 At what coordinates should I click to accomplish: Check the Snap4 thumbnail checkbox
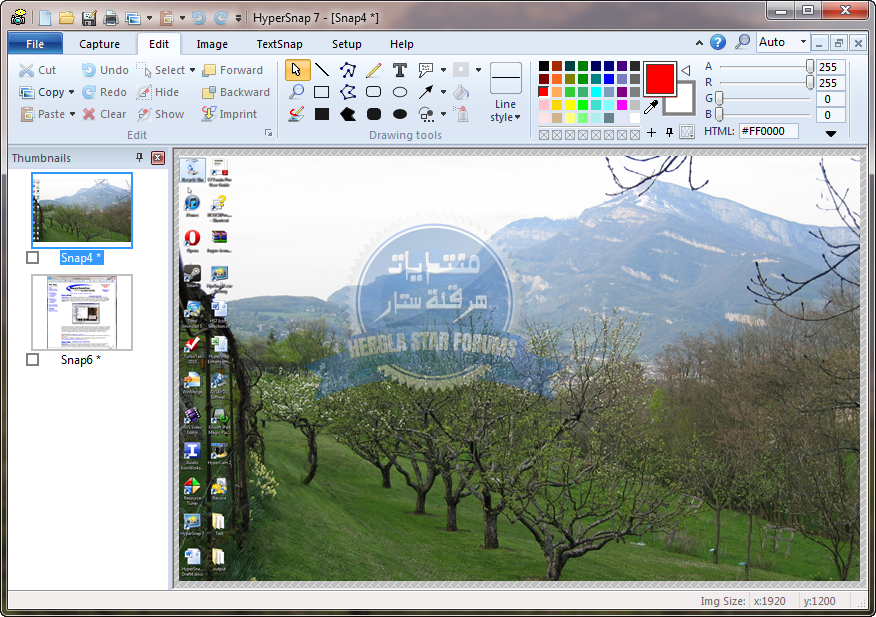pos(33,258)
